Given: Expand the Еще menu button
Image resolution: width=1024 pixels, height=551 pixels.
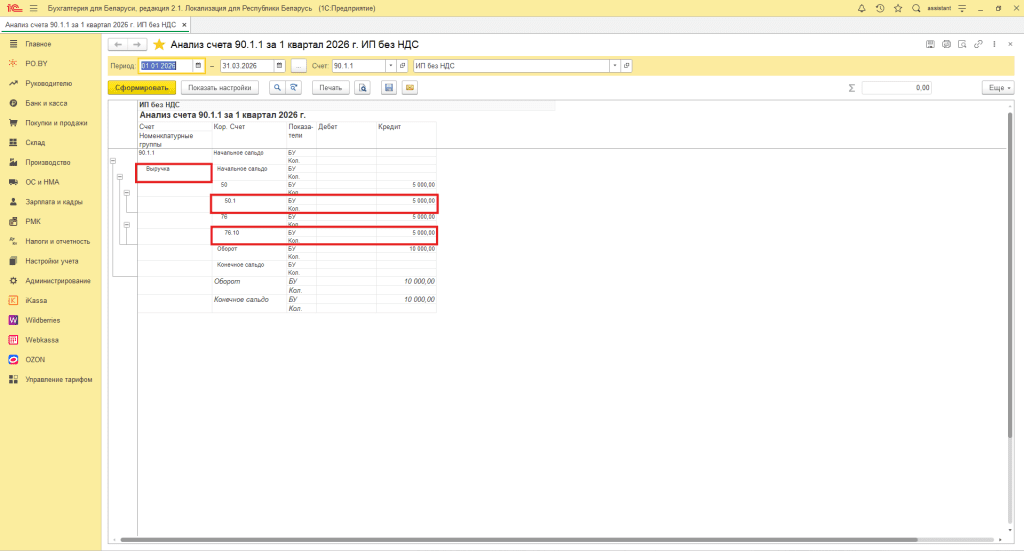Looking at the screenshot, I should (x=997, y=88).
